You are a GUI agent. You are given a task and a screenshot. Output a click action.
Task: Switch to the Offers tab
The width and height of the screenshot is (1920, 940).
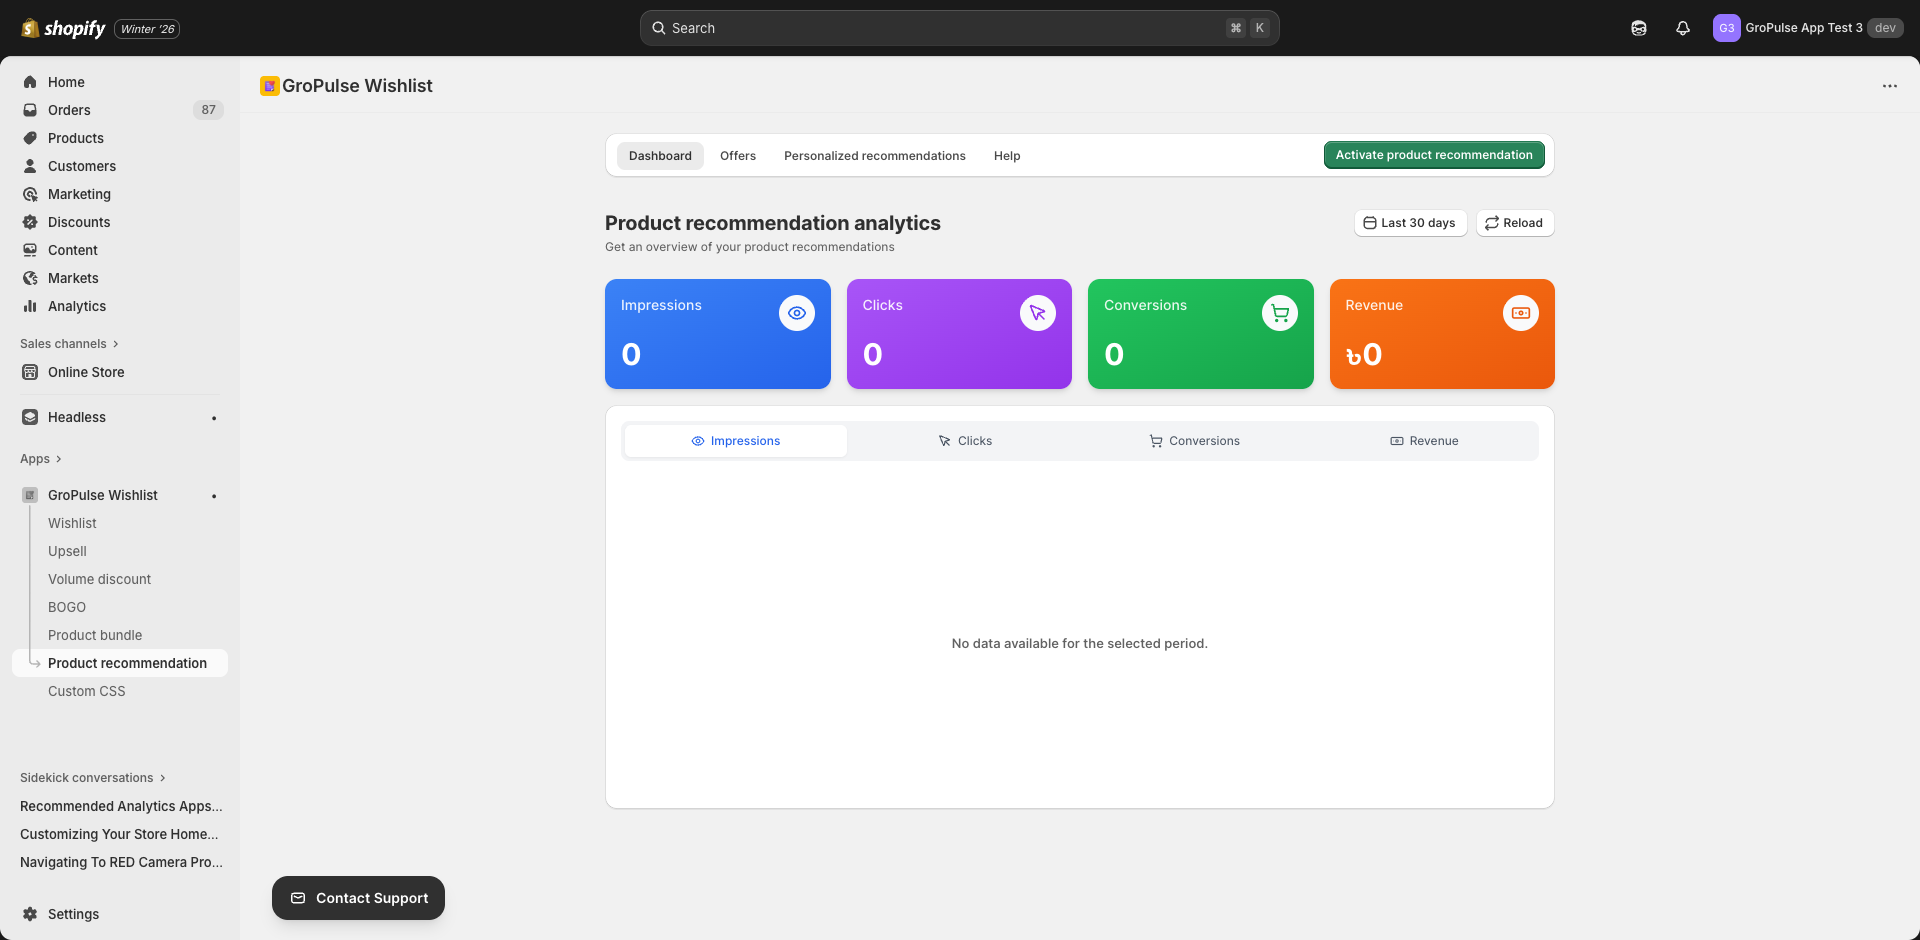737,155
